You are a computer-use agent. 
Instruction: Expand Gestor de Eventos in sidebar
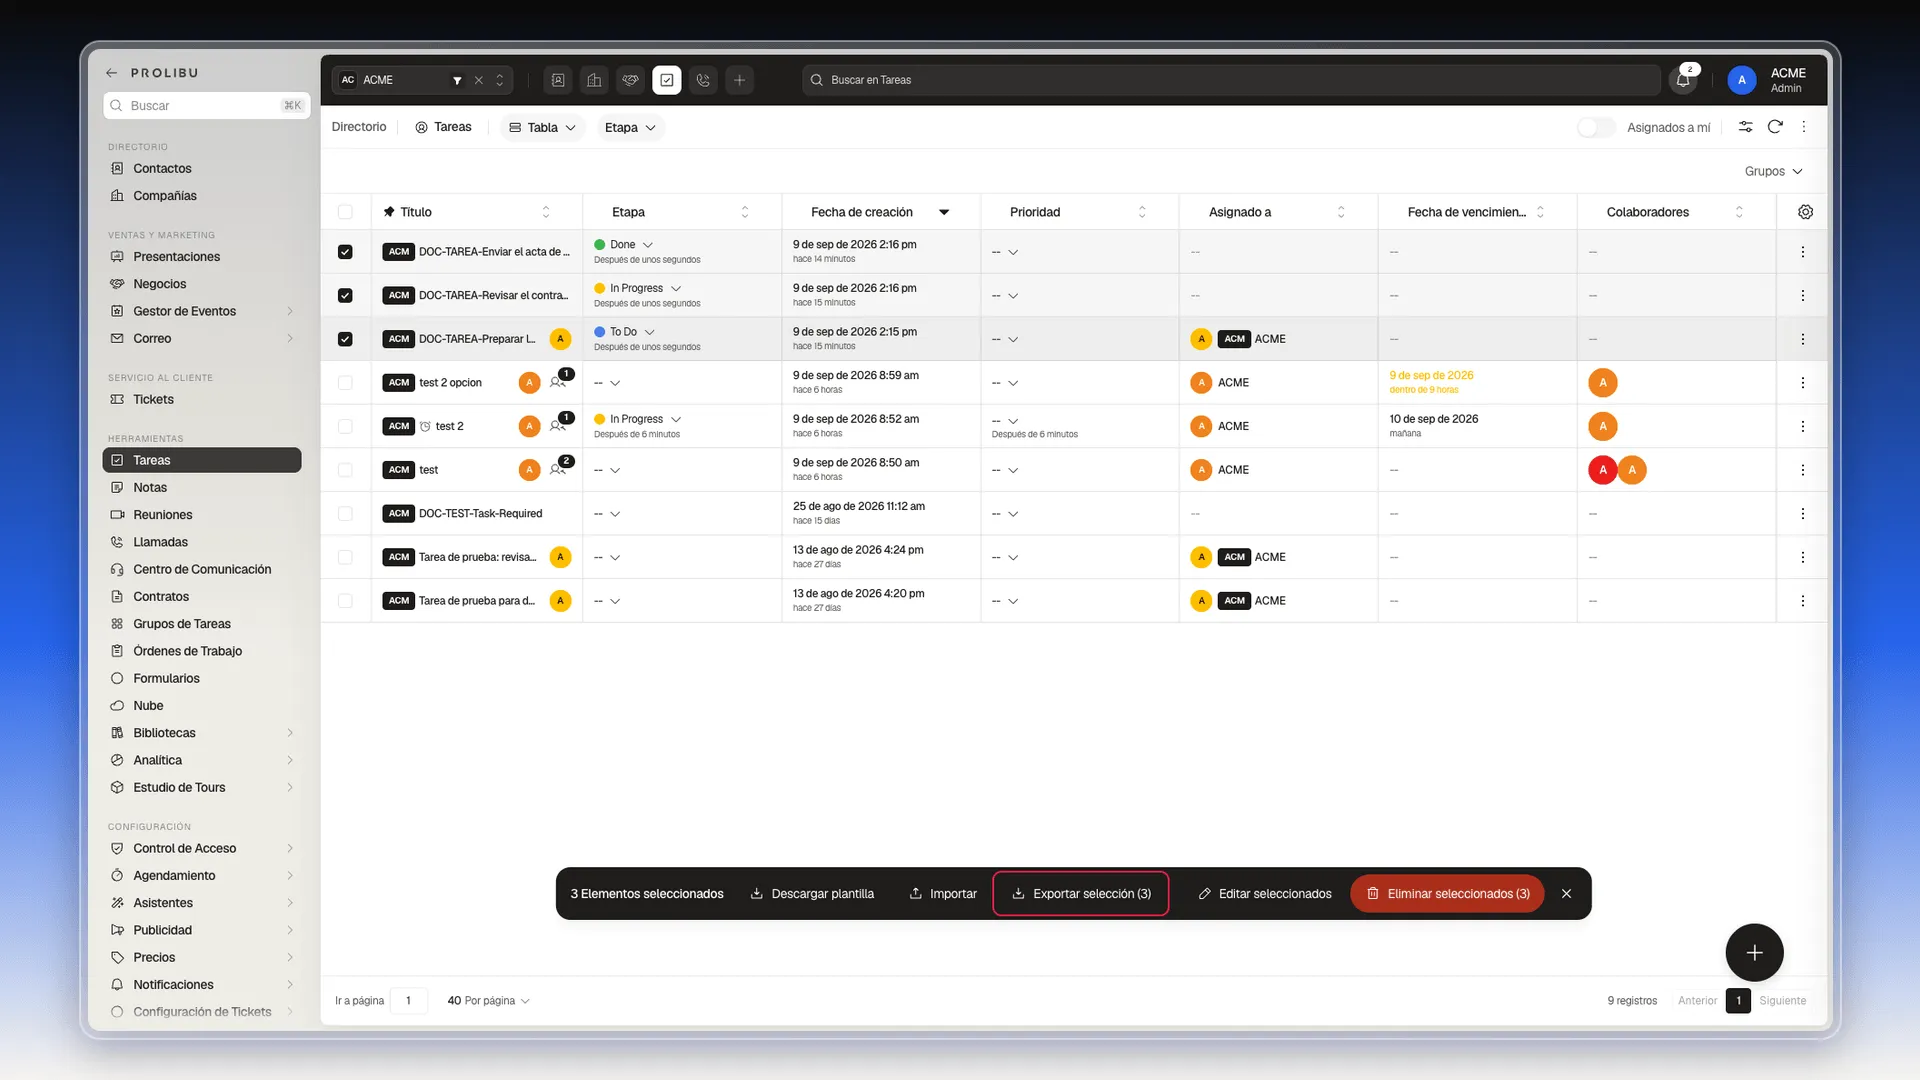click(202, 311)
